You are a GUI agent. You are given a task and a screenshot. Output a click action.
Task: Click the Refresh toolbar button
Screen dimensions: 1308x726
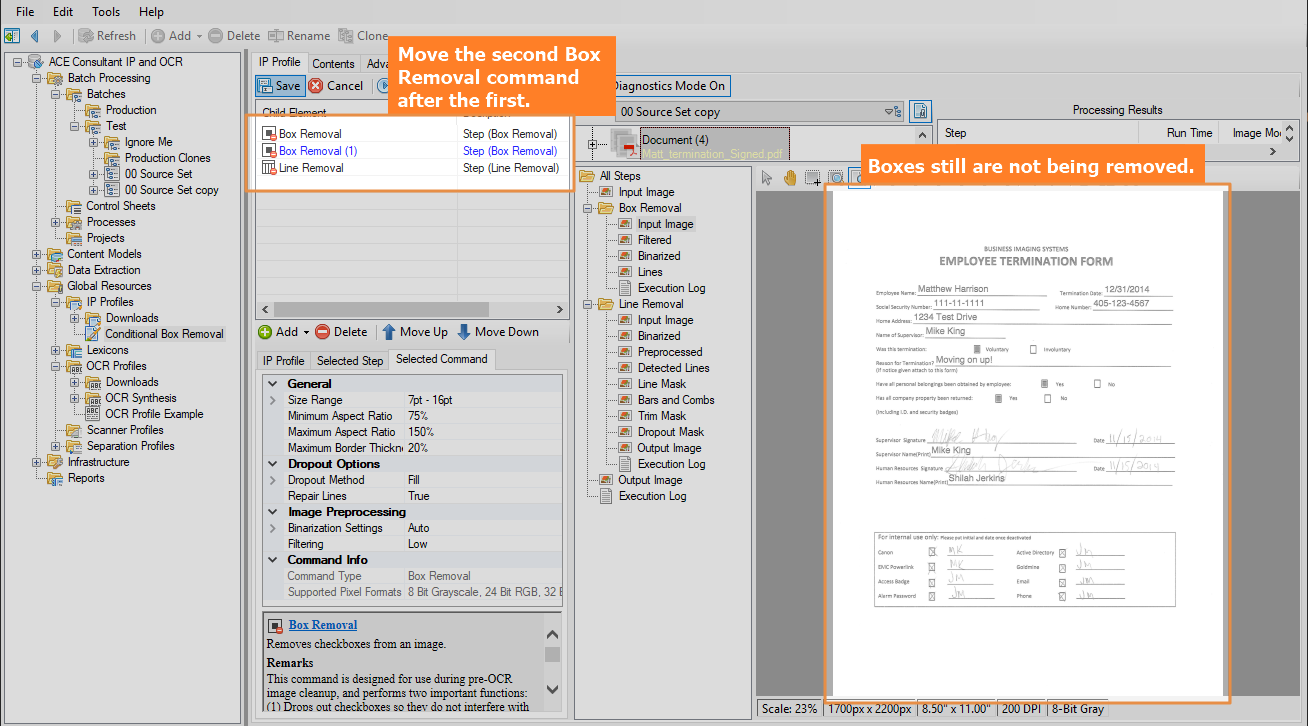(107, 36)
